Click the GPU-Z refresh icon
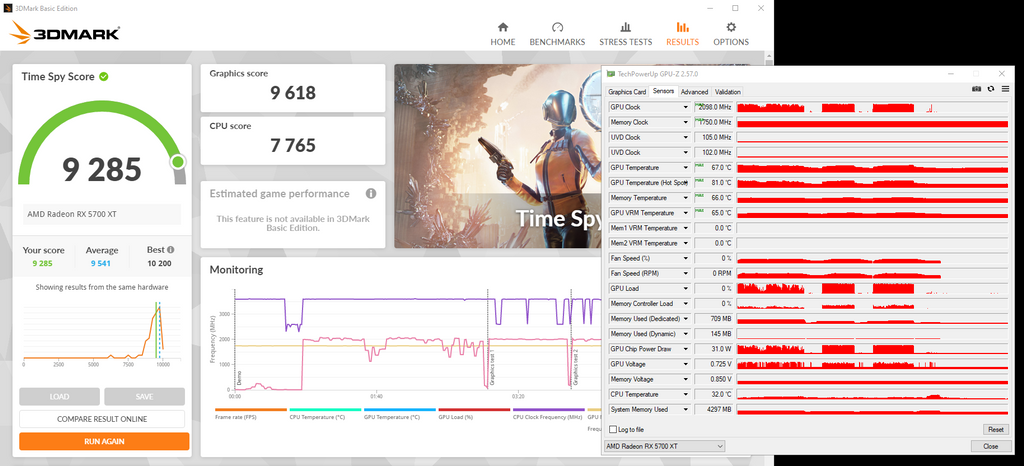This screenshot has height=466, width=1024. pos(991,89)
